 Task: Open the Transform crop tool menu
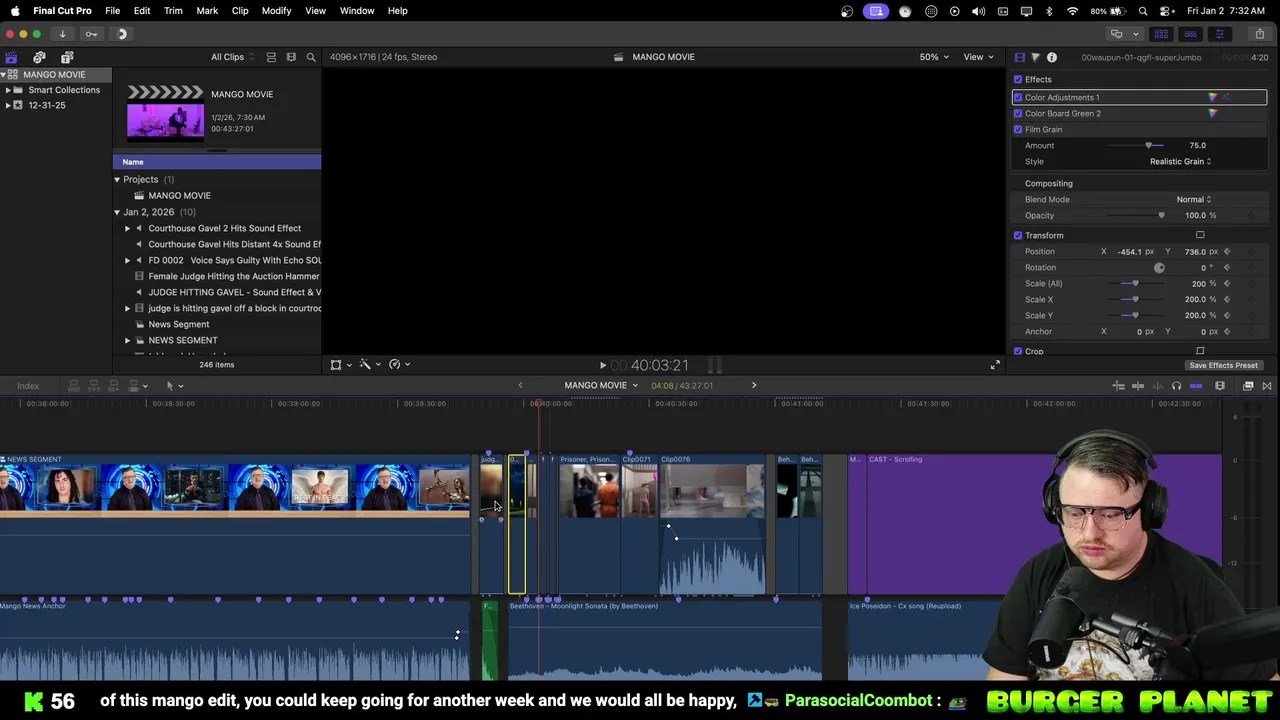point(340,365)
